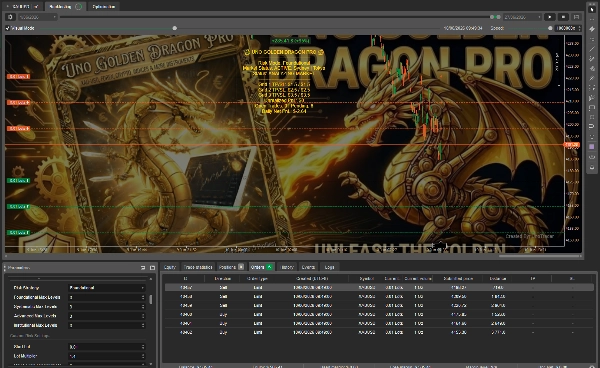Click Institutional Max Levels stepper arrows
This screenshot has height=368, width=600.
pyautogui.click(x=143, y=326)
